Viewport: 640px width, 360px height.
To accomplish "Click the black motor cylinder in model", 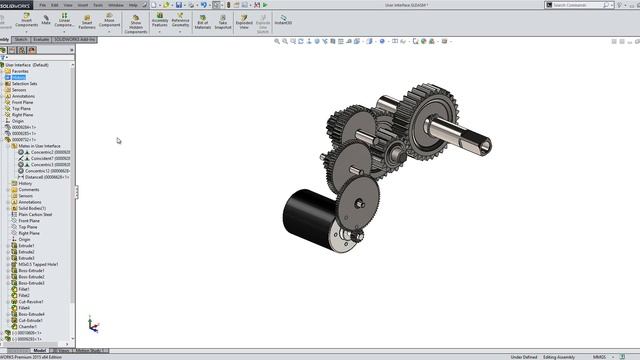I will pos(309,218).
